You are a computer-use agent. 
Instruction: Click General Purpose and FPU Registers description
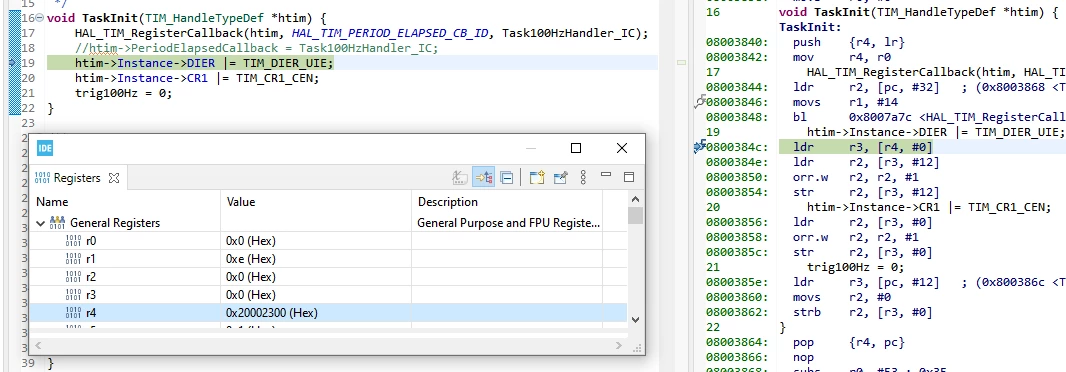509,222
